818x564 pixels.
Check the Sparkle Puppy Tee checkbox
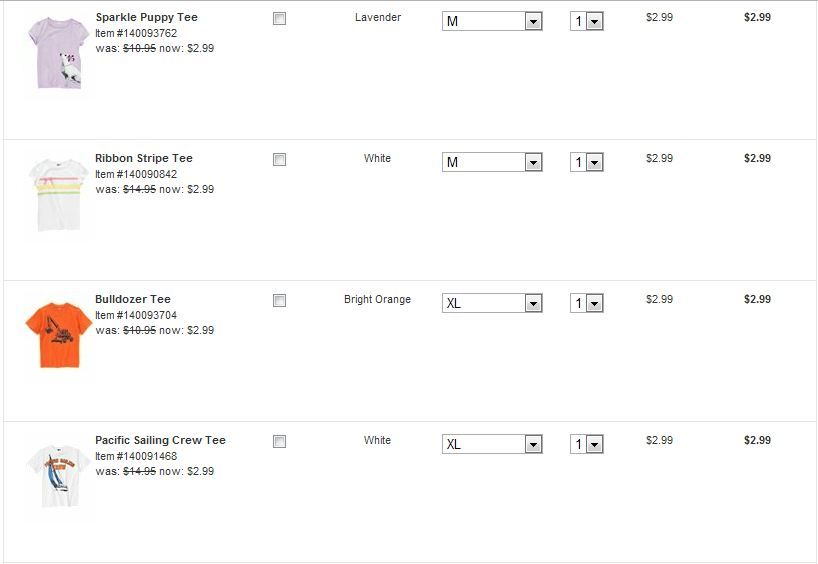pos(280,19)
